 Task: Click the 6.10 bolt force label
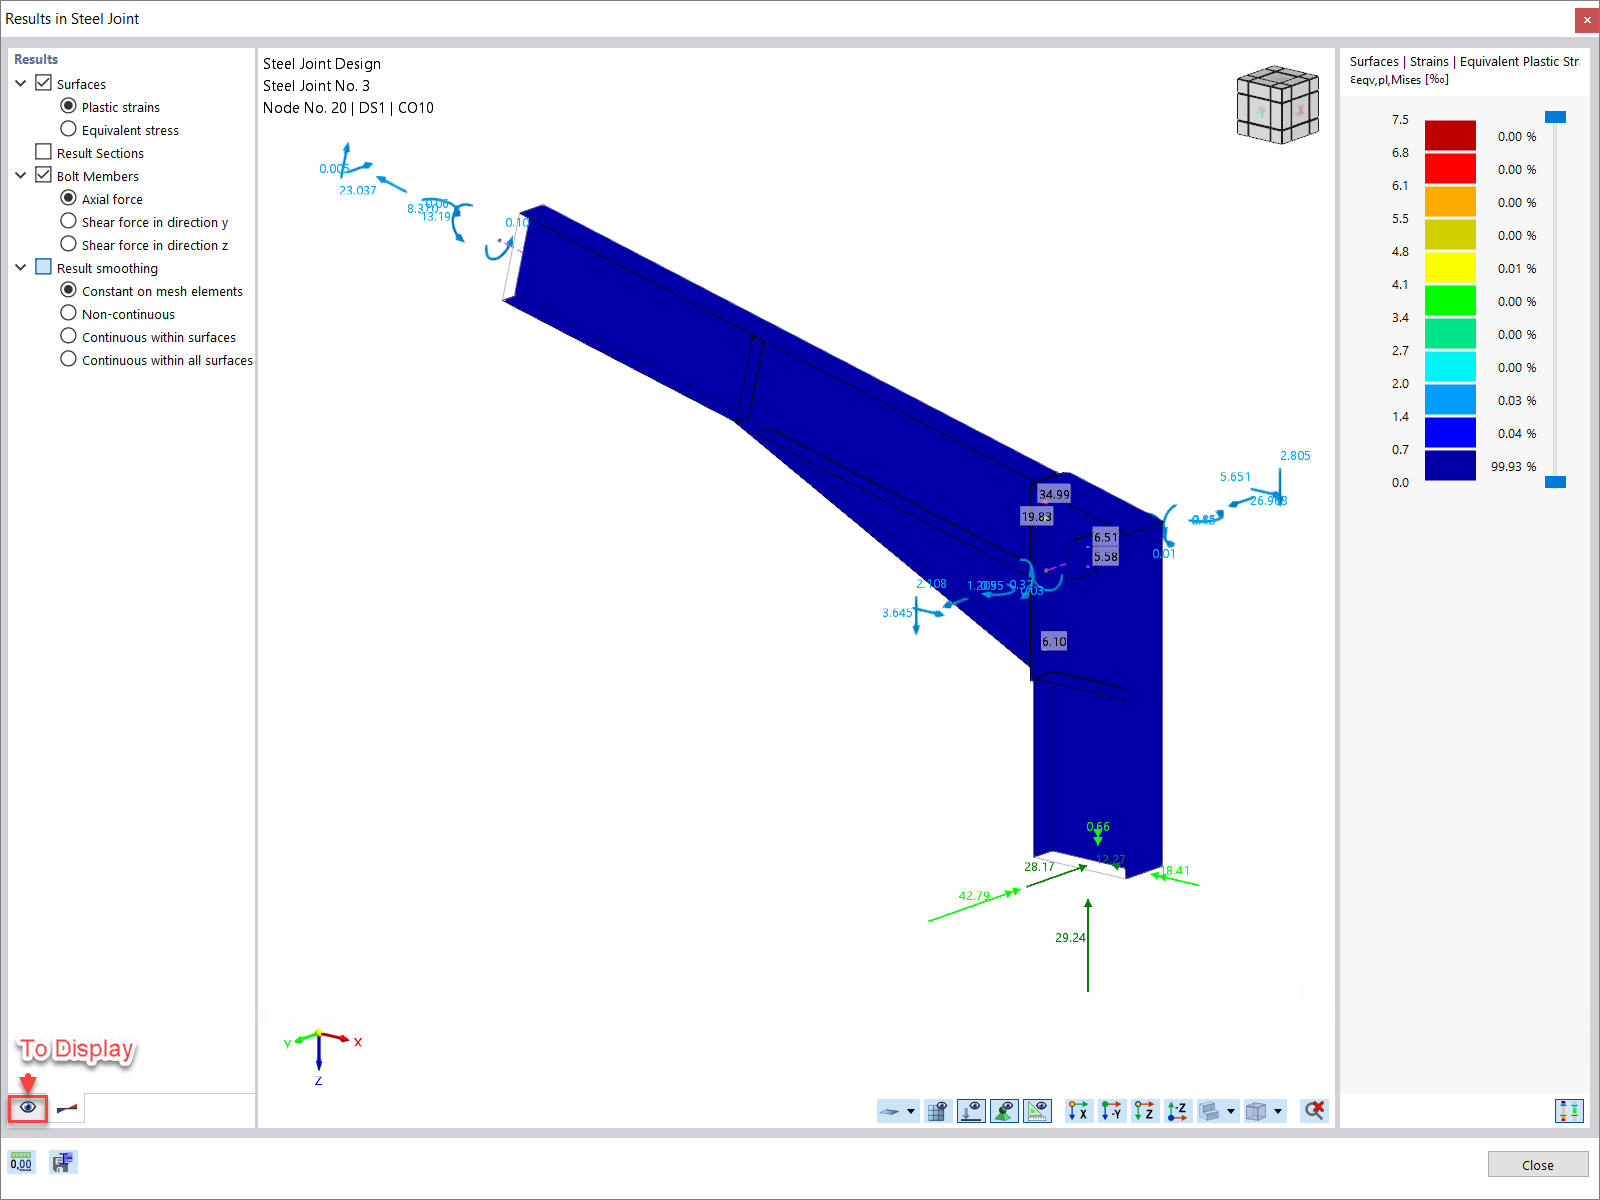(1054, 642)
